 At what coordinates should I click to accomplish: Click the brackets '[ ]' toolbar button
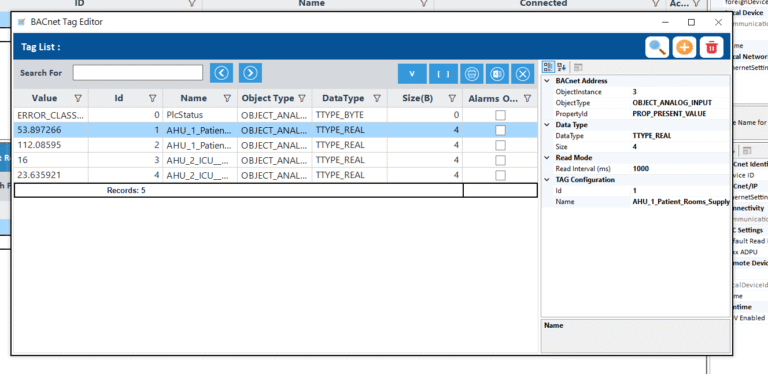point(443,74)
